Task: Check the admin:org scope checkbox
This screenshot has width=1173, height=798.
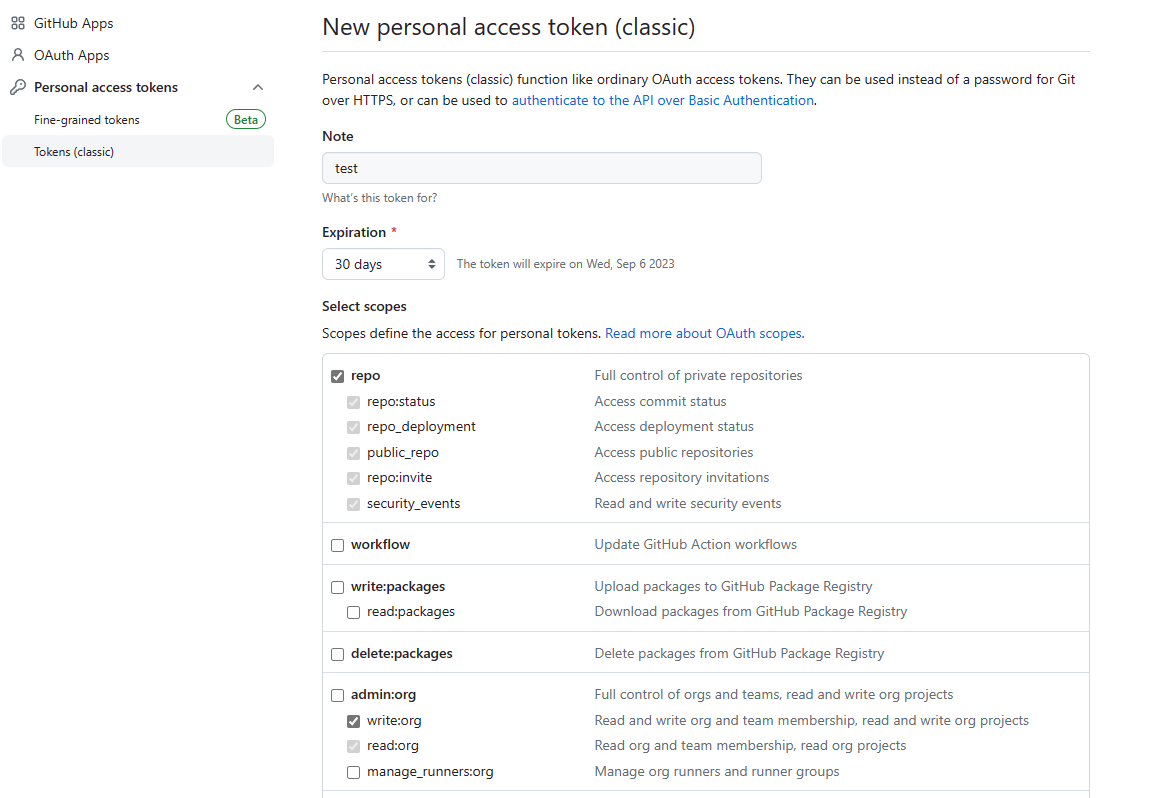Action: (337, 696)
